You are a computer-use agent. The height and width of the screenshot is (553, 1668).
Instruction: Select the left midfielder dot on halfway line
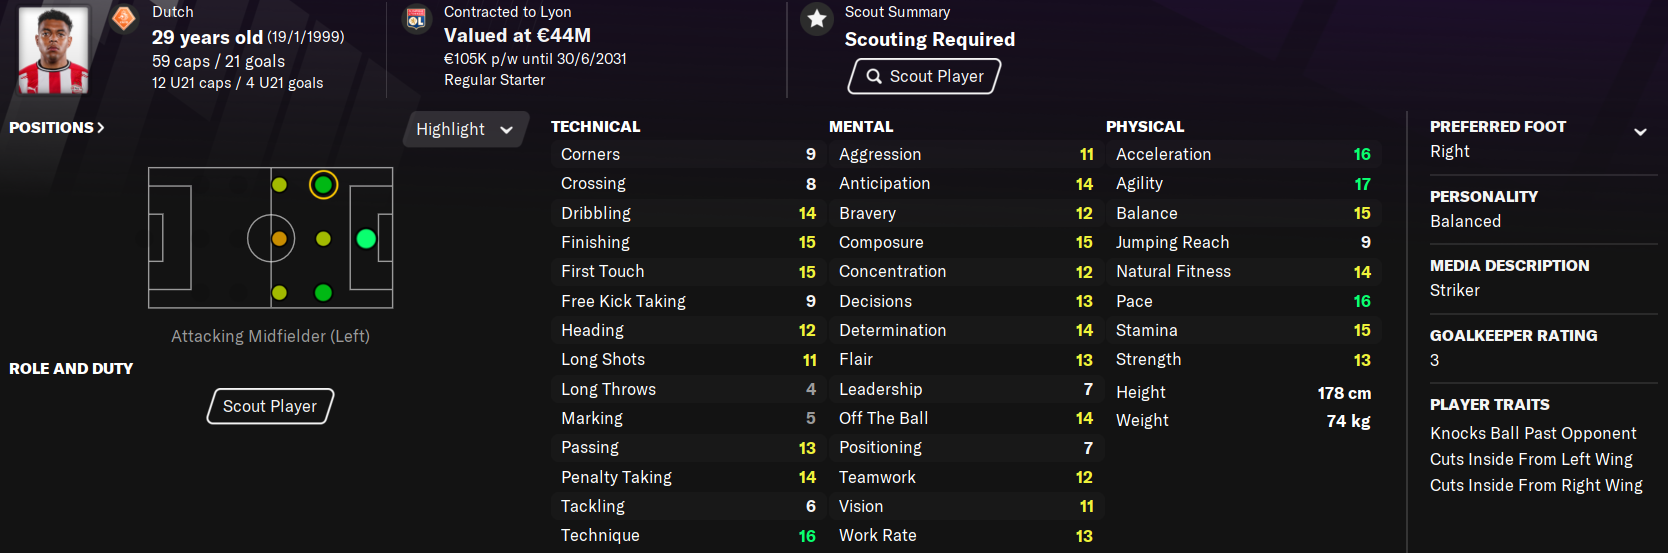279,185
